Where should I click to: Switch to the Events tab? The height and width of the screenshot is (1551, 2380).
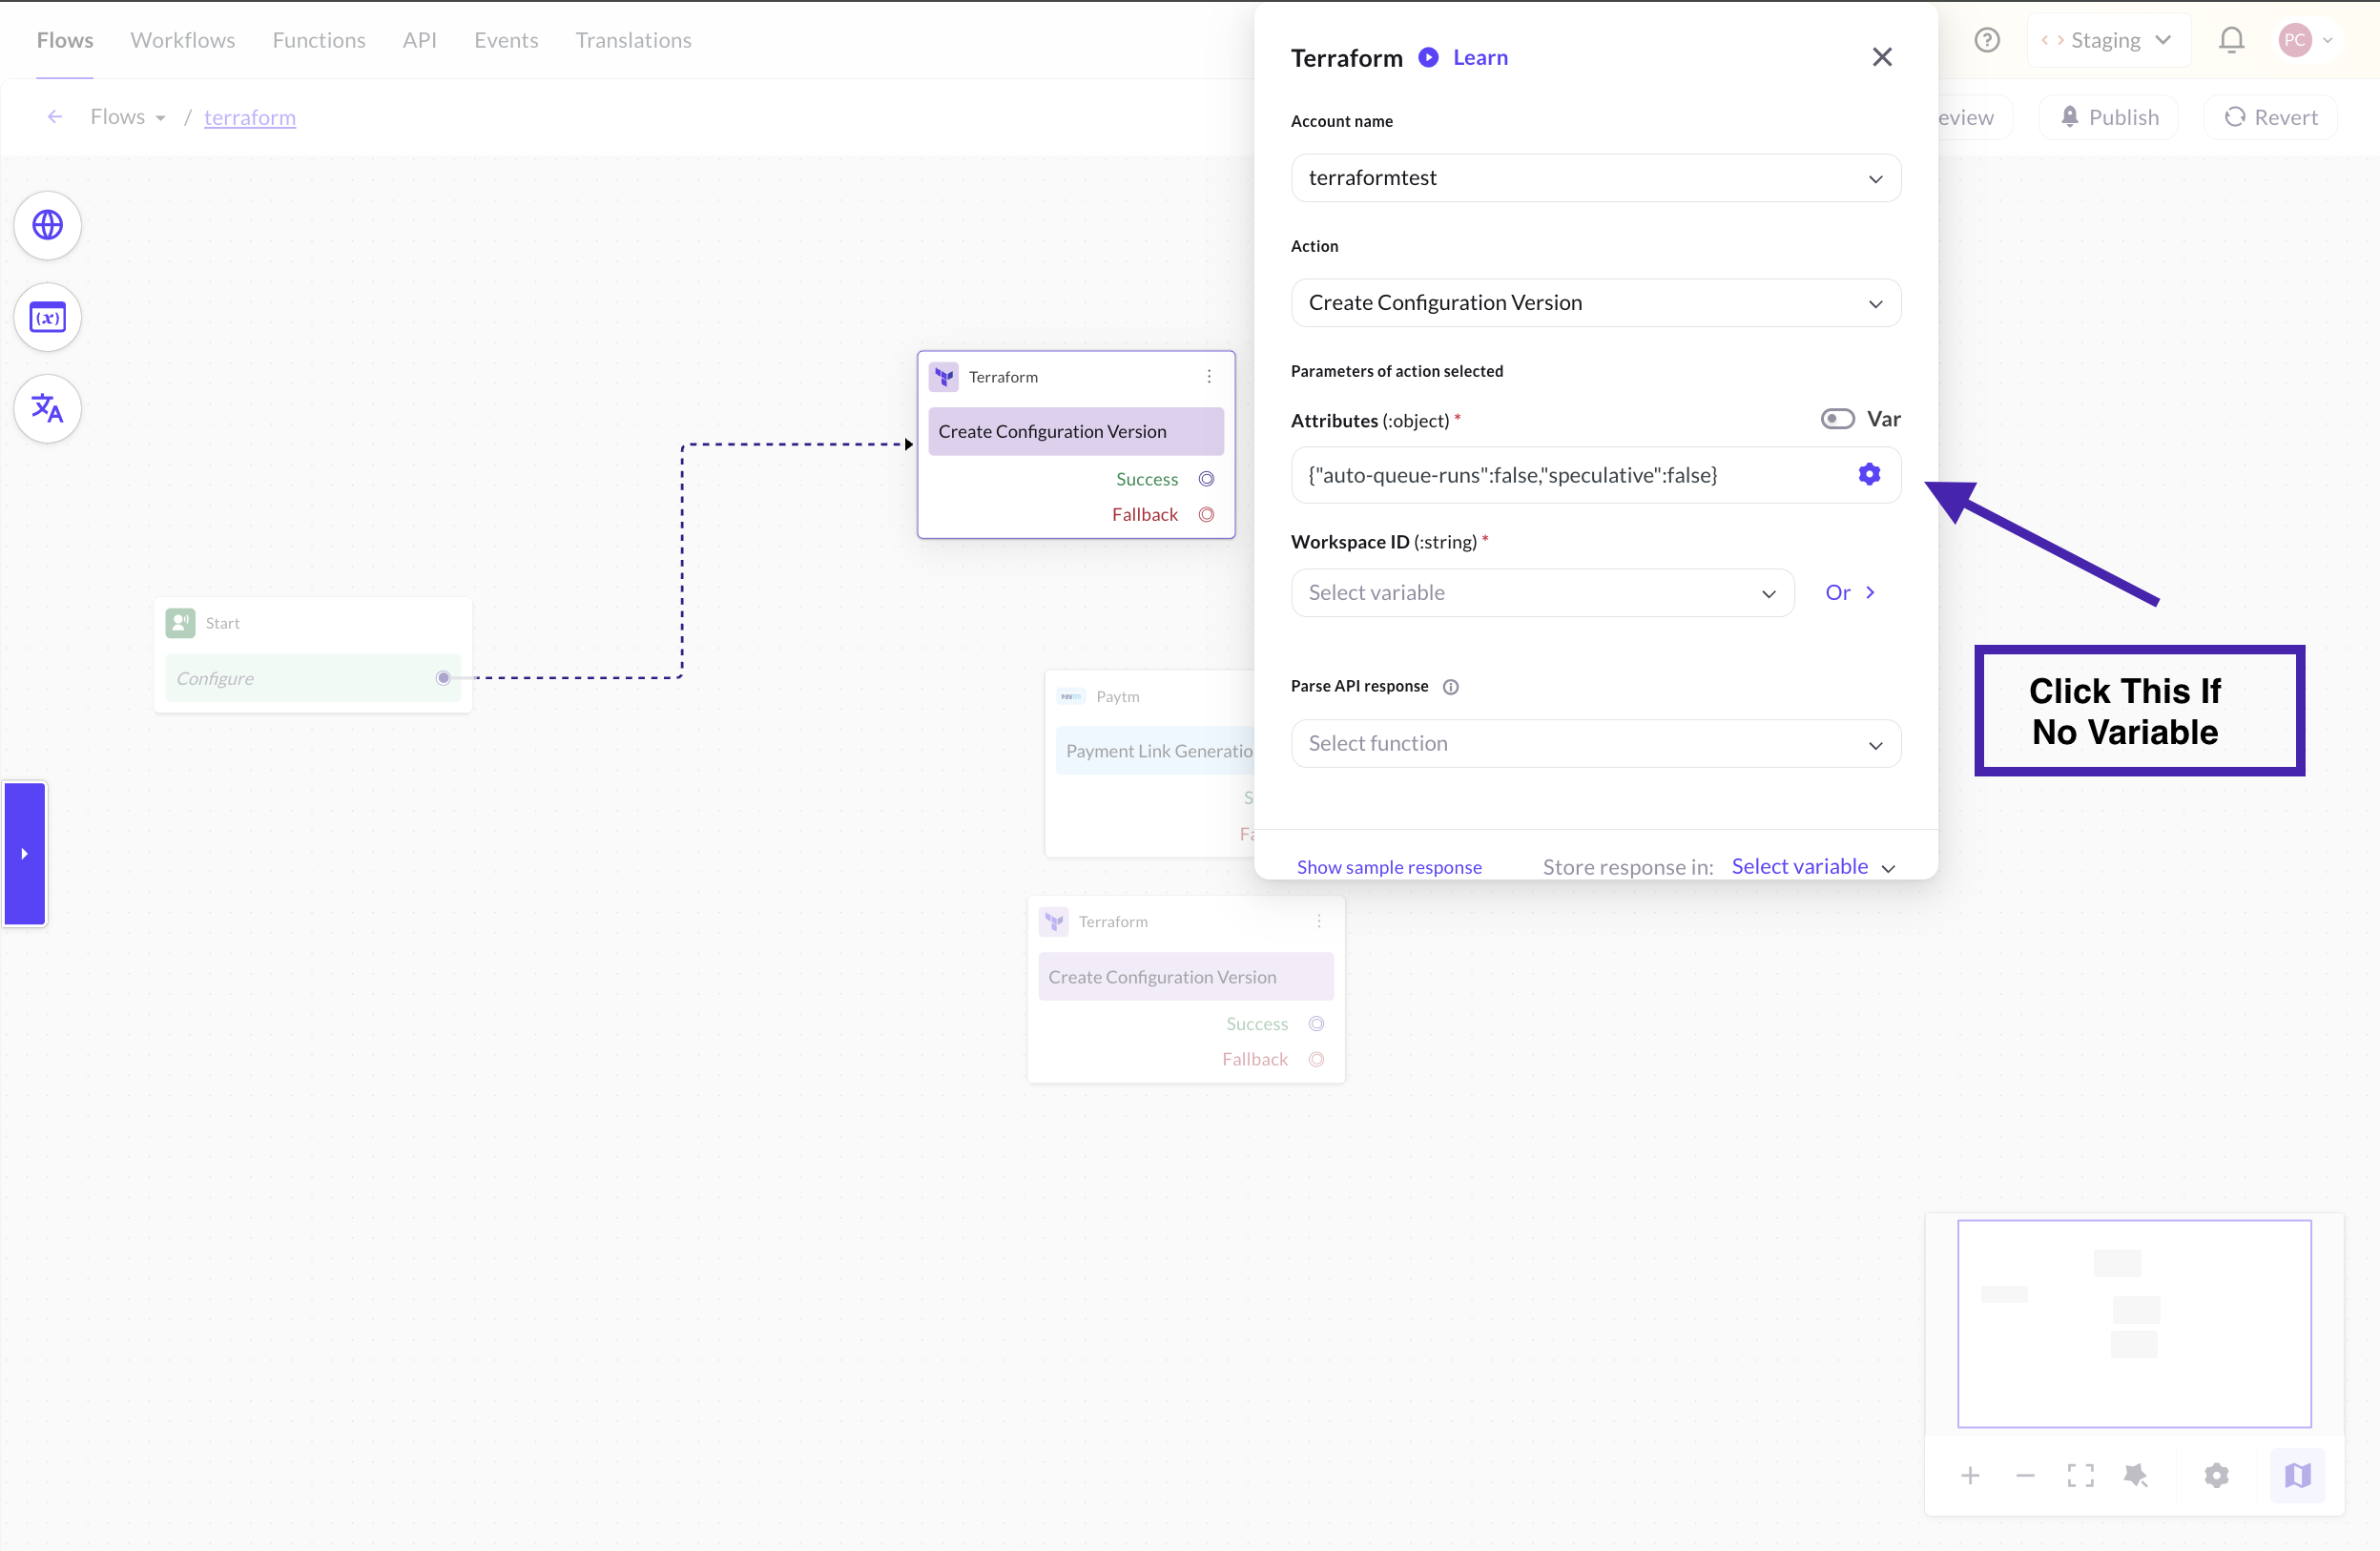coord(506,40)
